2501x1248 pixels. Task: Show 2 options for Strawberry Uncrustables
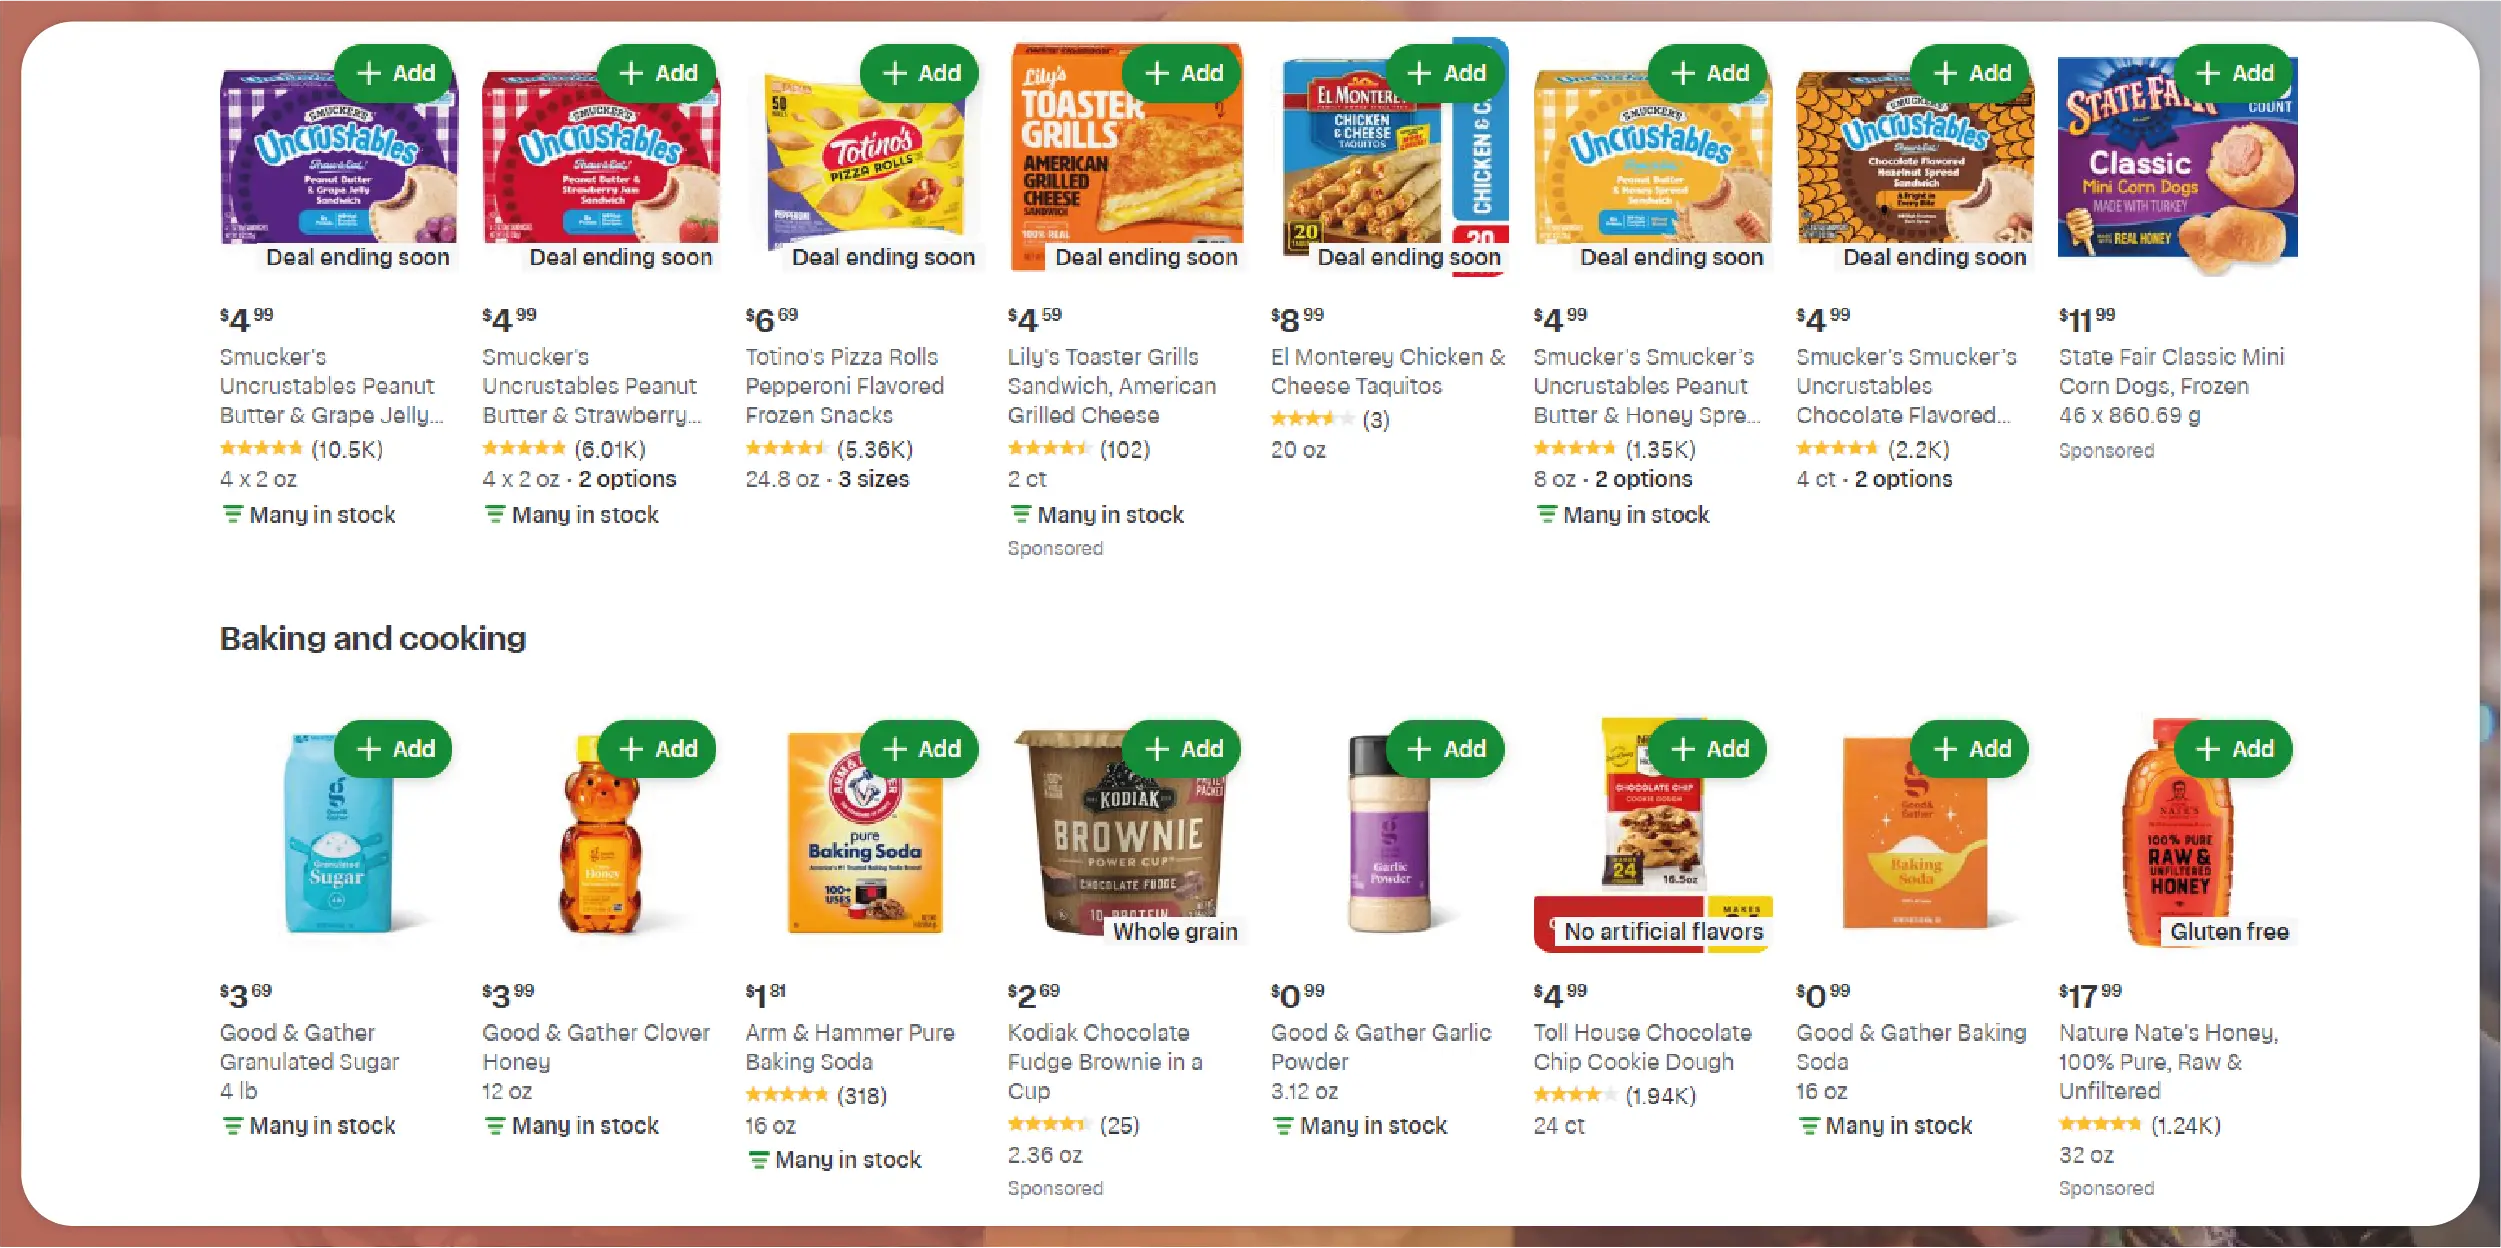click(627, 479)
